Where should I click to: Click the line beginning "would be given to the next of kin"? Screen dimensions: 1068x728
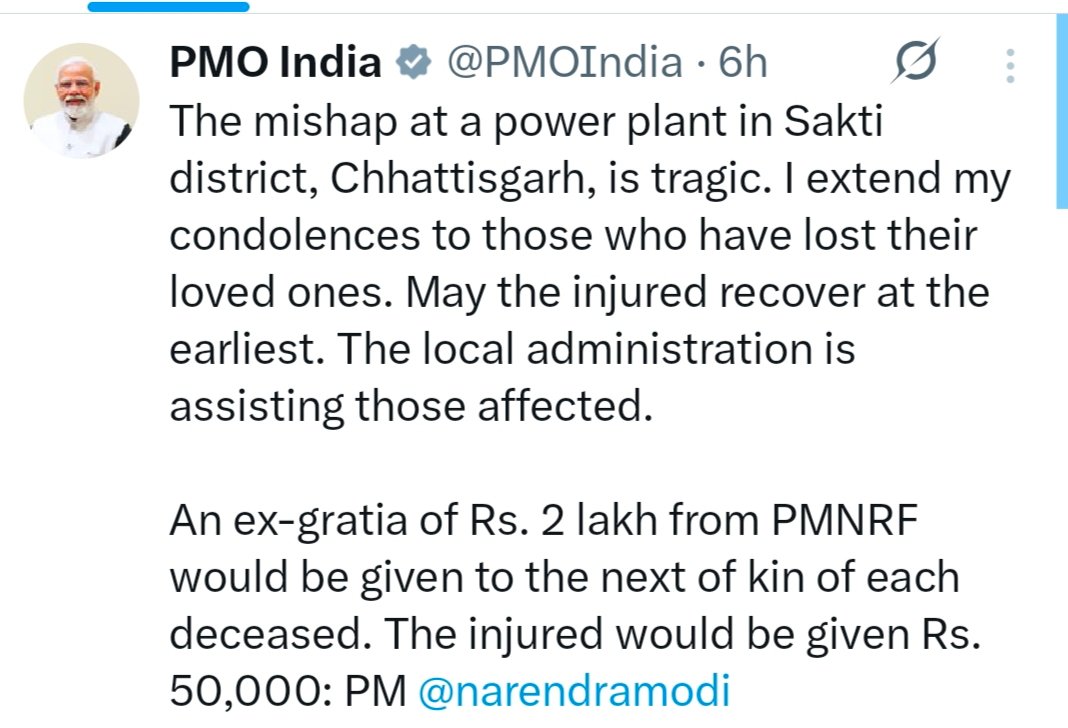click(x=564, y=578)
